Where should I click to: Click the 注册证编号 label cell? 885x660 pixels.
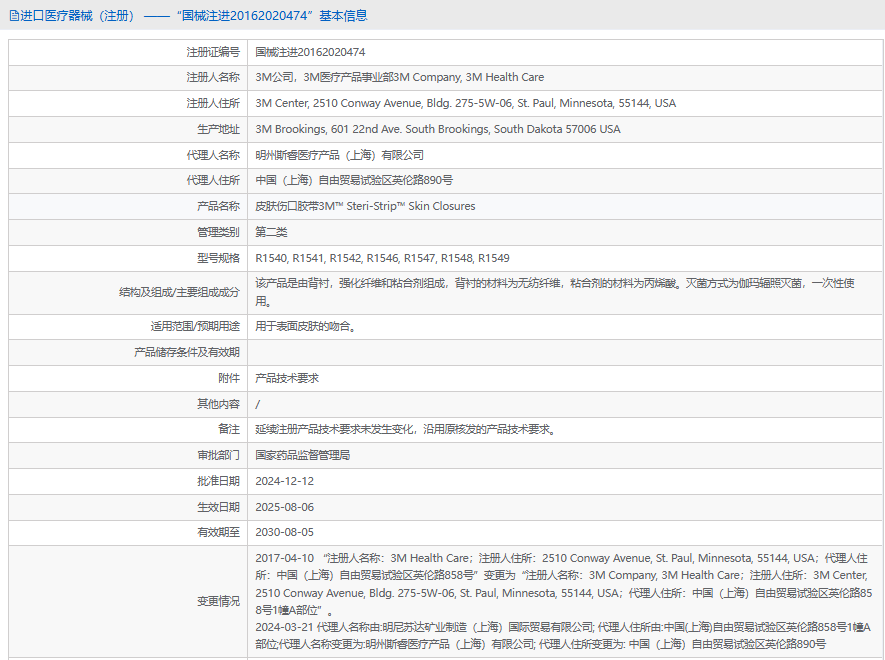pyautogui.click(x=213, y=52)
